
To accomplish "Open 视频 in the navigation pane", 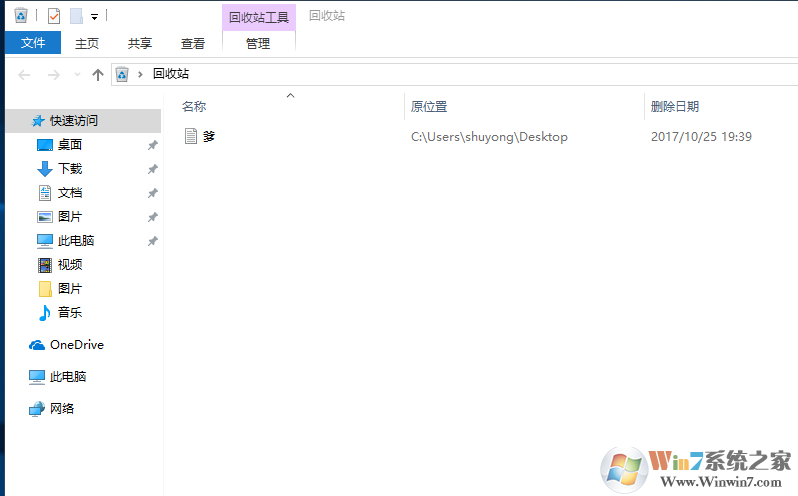I will [x=70, y=265].
